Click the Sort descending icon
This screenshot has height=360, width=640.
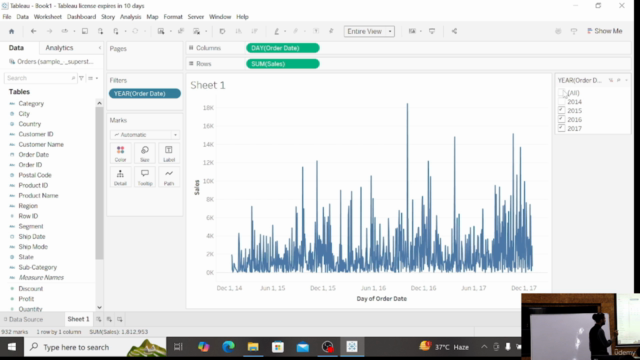point(254,31)
